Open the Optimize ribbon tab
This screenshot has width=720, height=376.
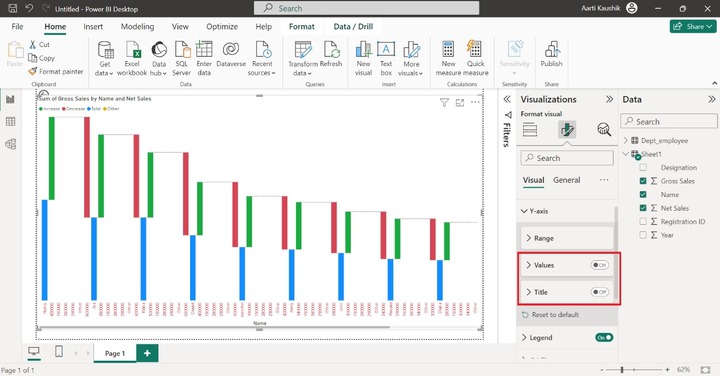222,27
